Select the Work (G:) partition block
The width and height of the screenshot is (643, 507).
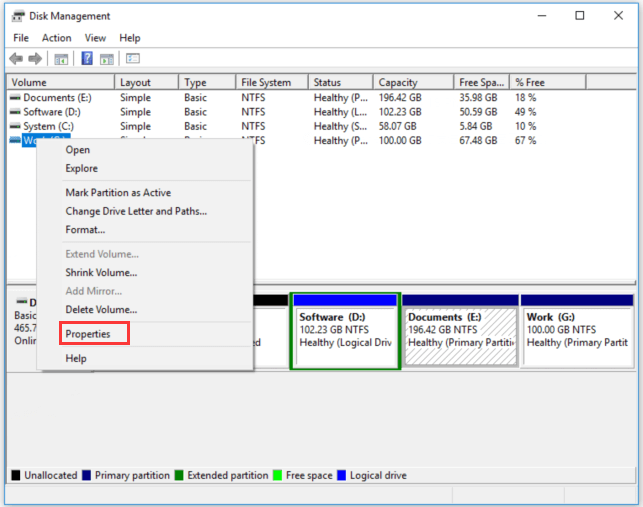tap(577, 330)
